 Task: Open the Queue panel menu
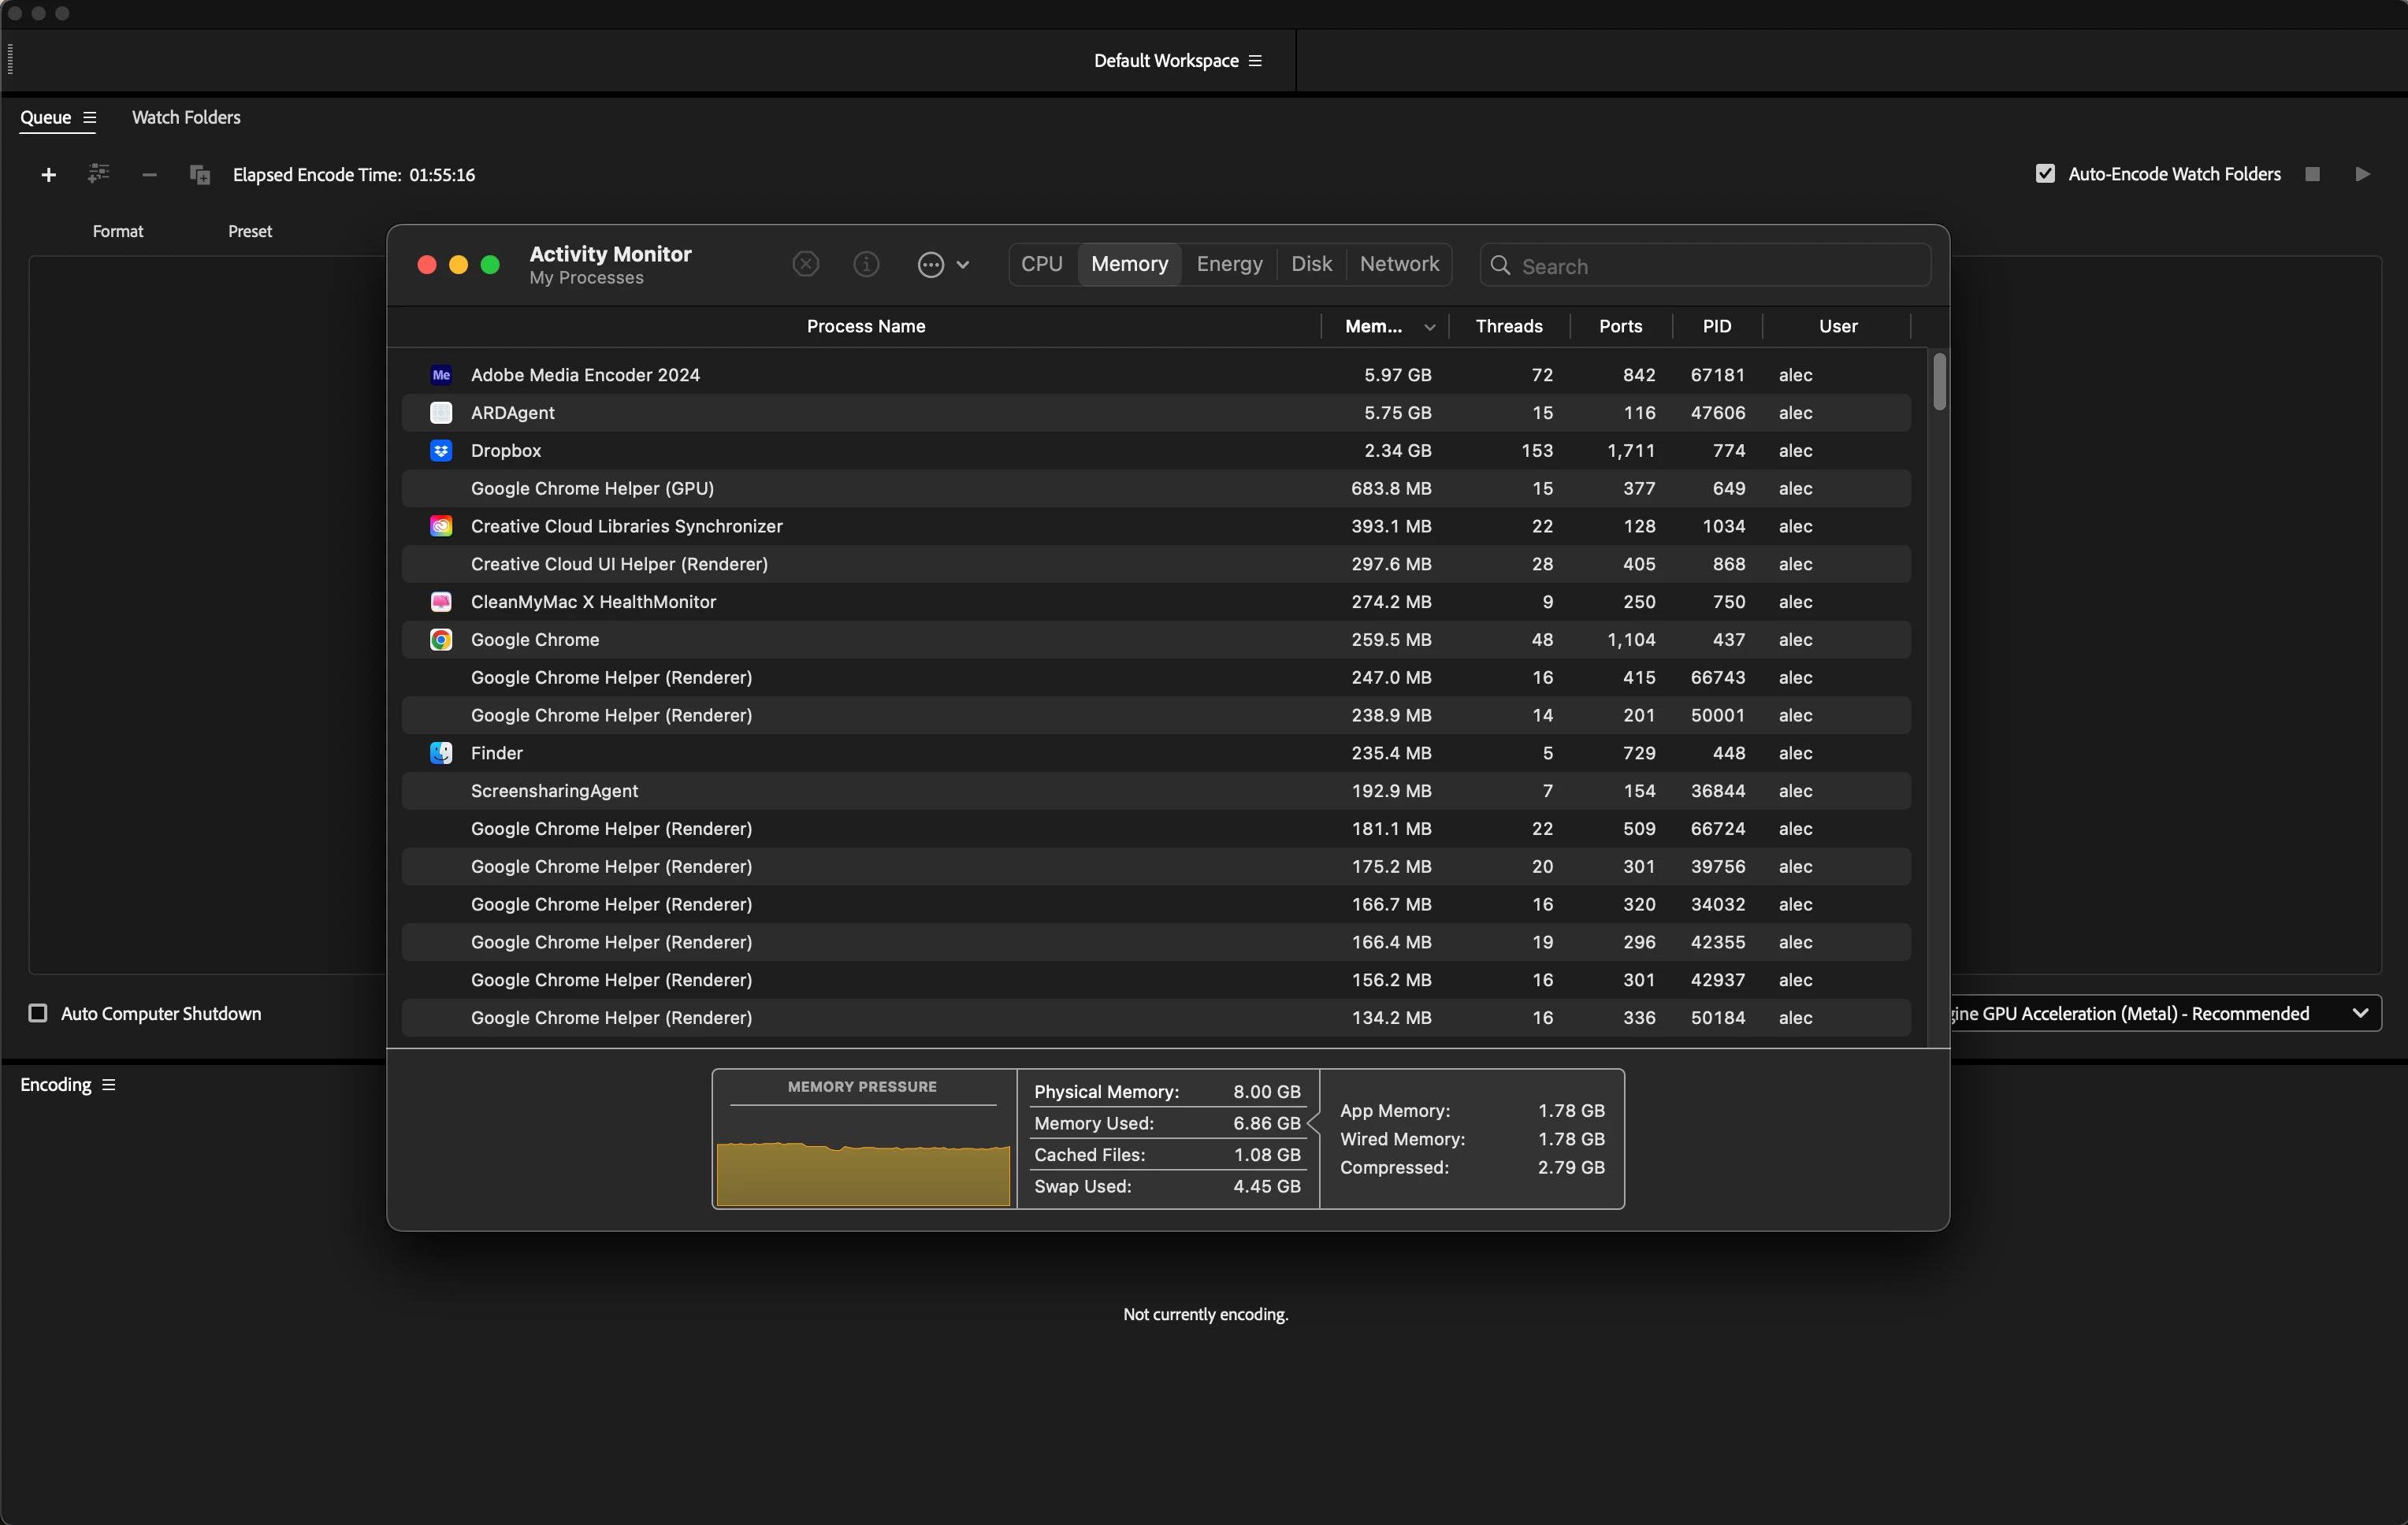click(89, 118)
